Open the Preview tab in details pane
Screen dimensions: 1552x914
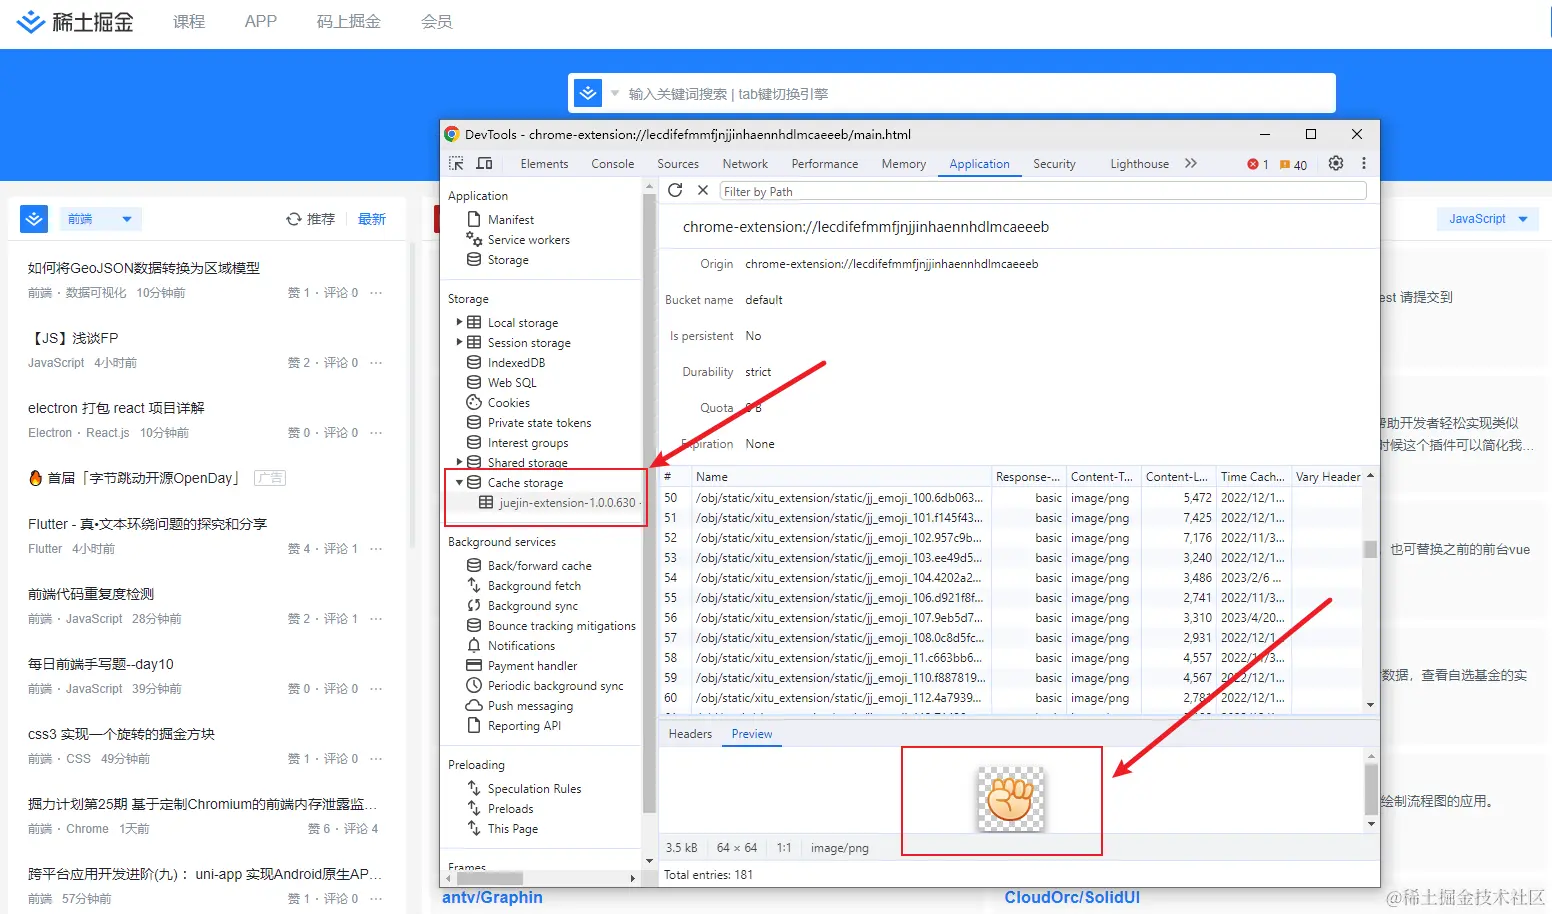[x=752, y=734]
